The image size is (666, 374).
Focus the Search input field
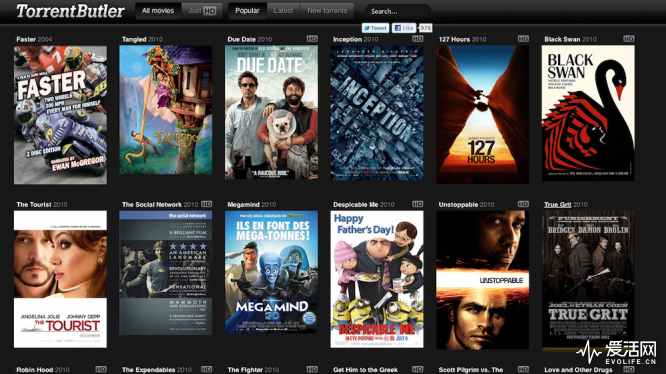tap(398, 11)
